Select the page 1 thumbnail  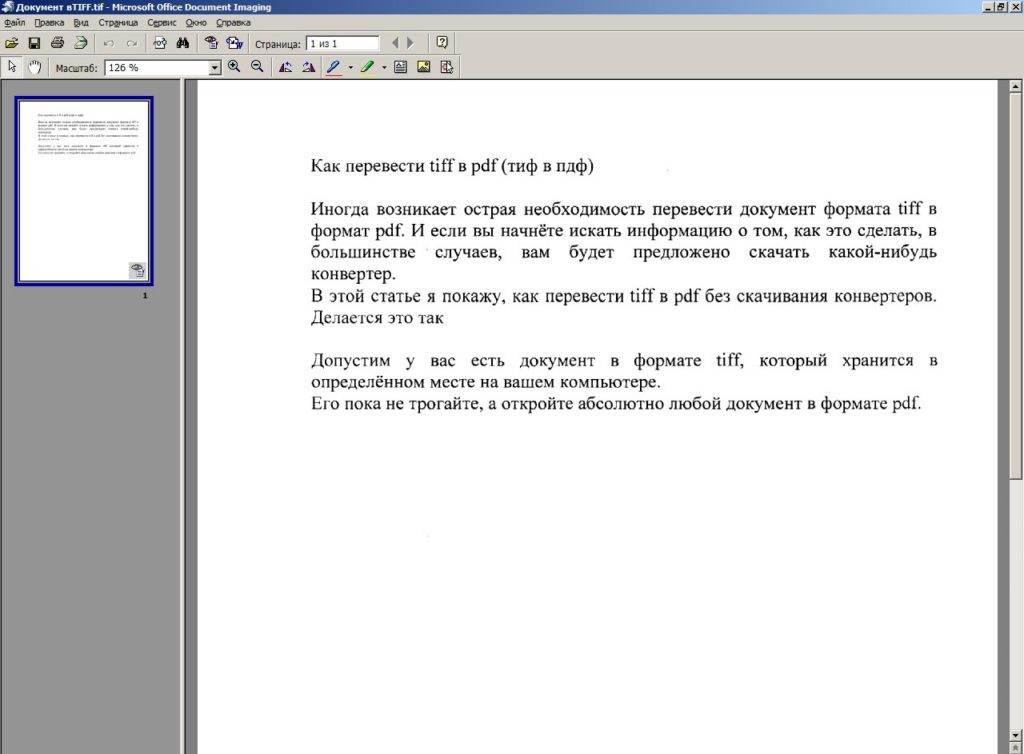point(83,191)
